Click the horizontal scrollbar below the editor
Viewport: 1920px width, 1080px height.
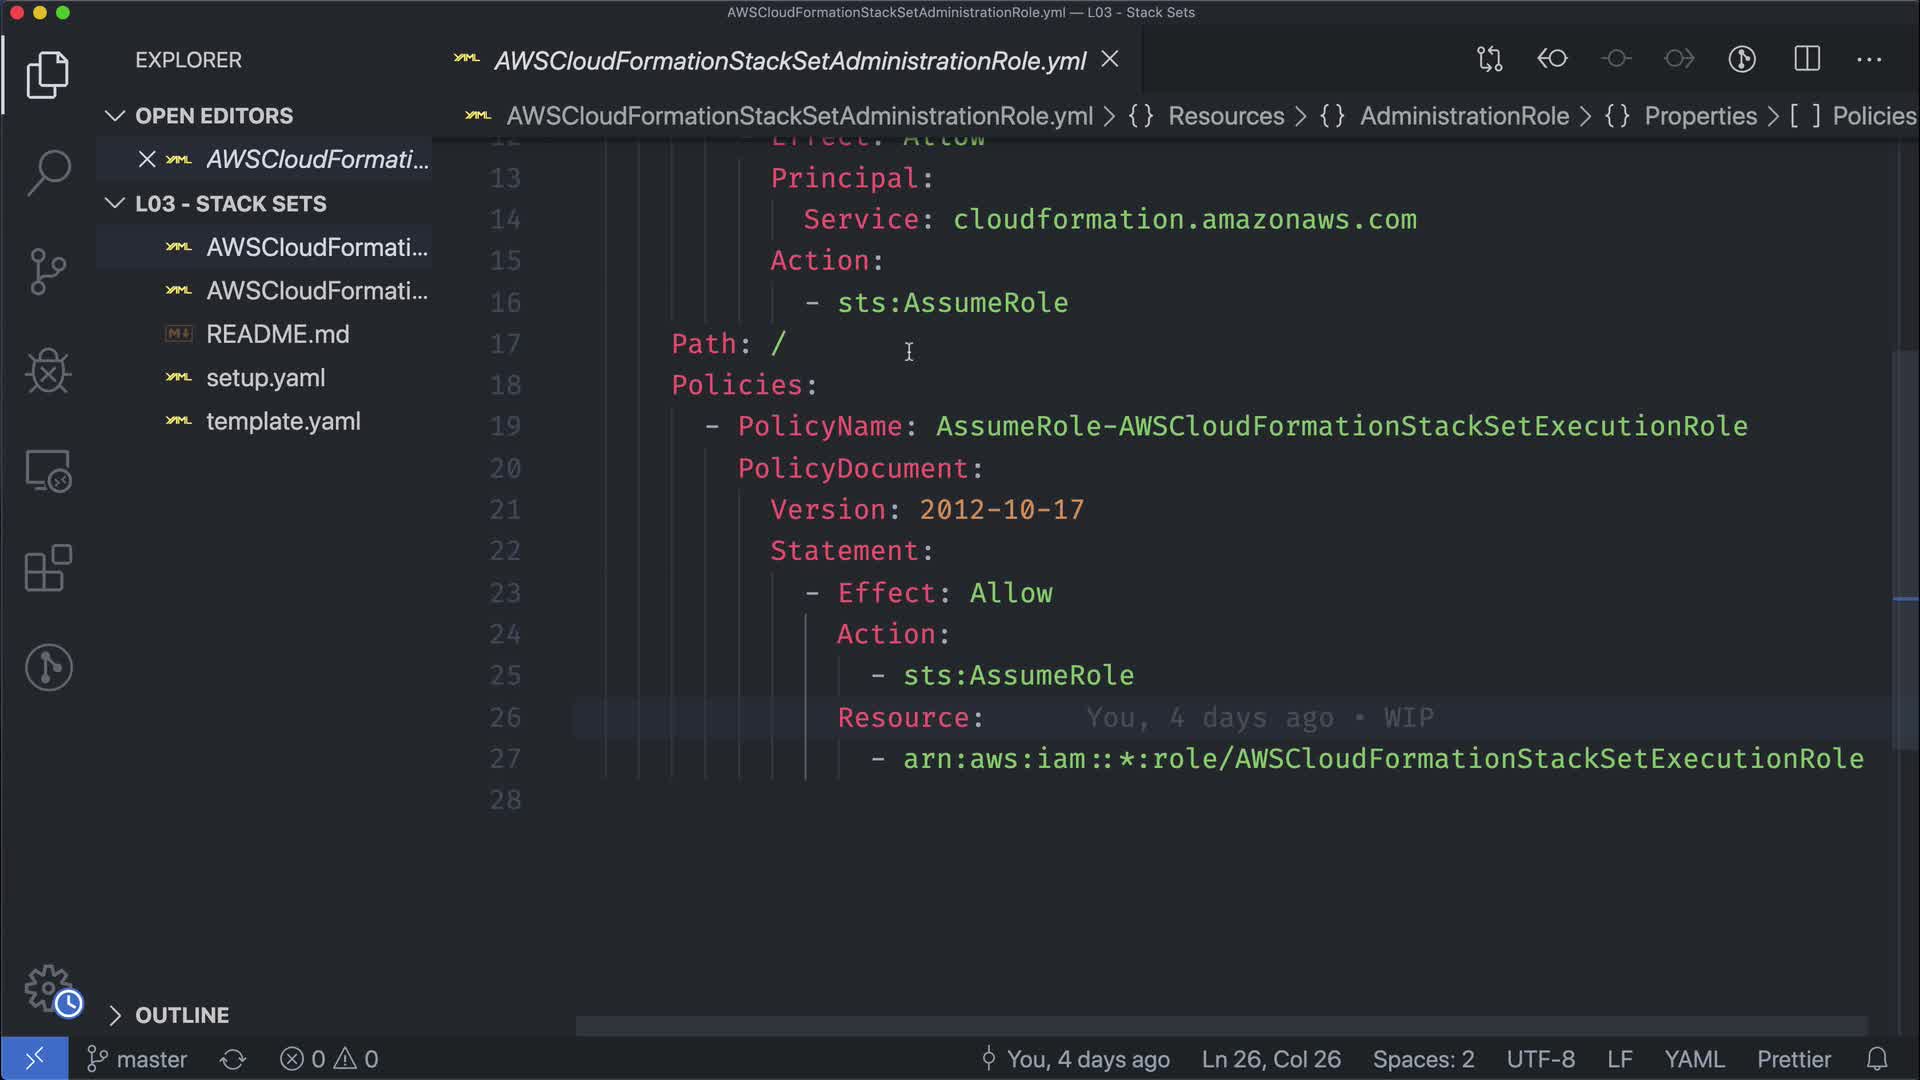[x=1220, y=1026]
